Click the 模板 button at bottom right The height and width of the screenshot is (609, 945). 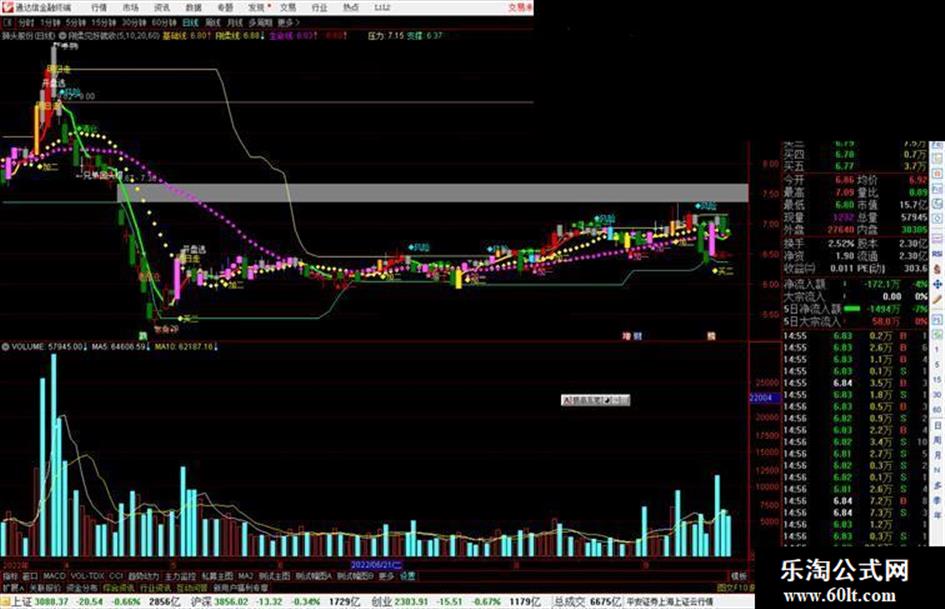coord(739,576)
